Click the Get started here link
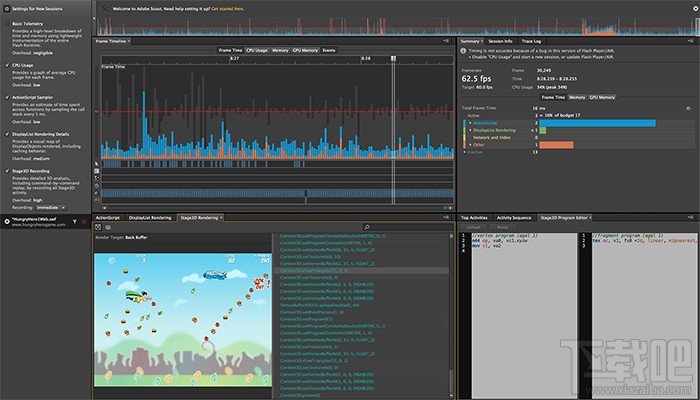Screen dimensions: 700x400 [x=228, y=8]
